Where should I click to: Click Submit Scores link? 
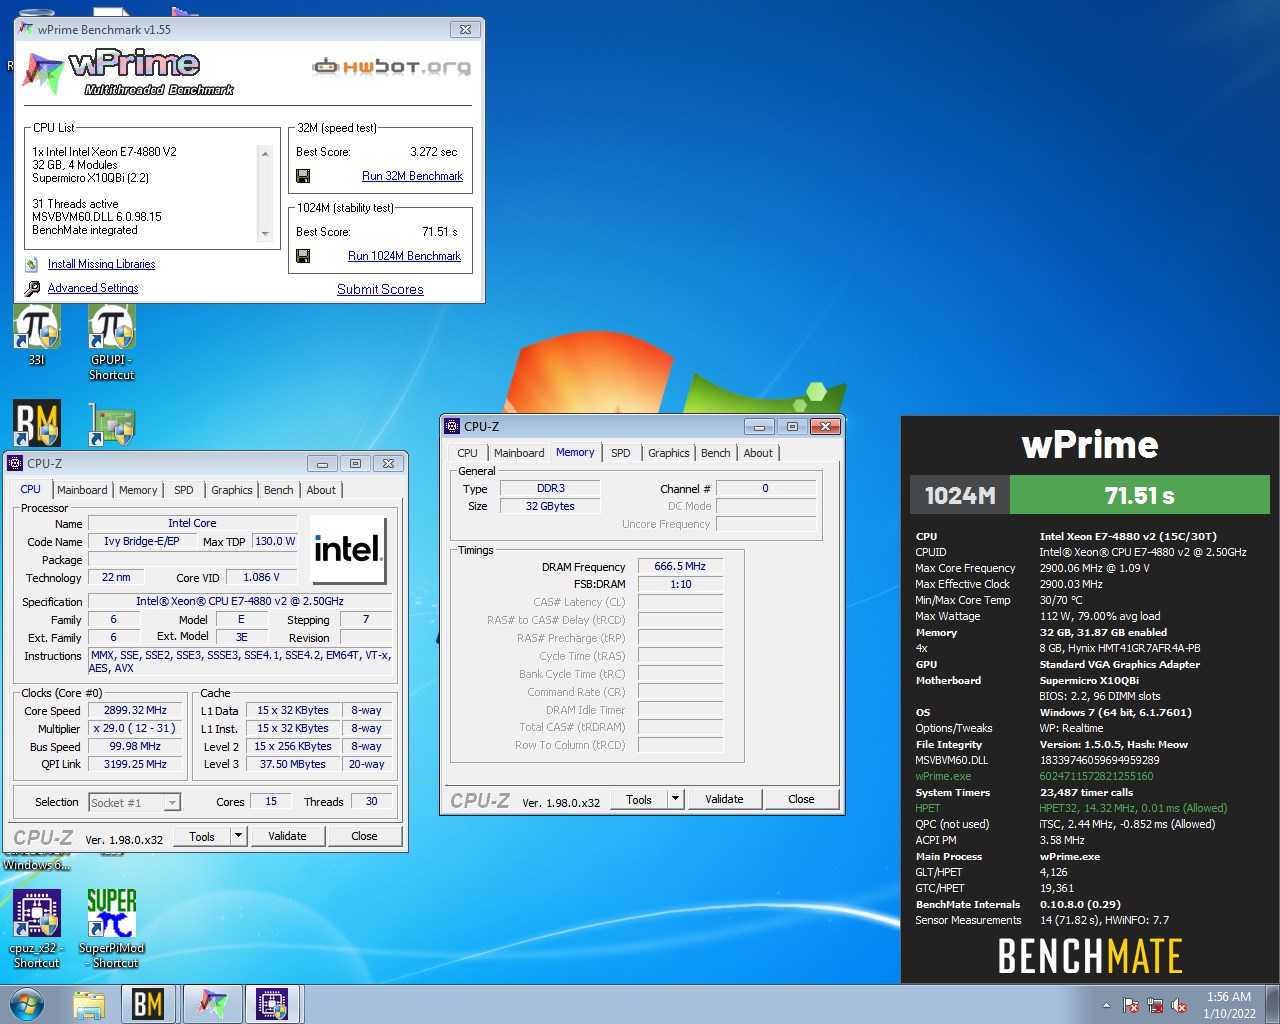point(380,289)
